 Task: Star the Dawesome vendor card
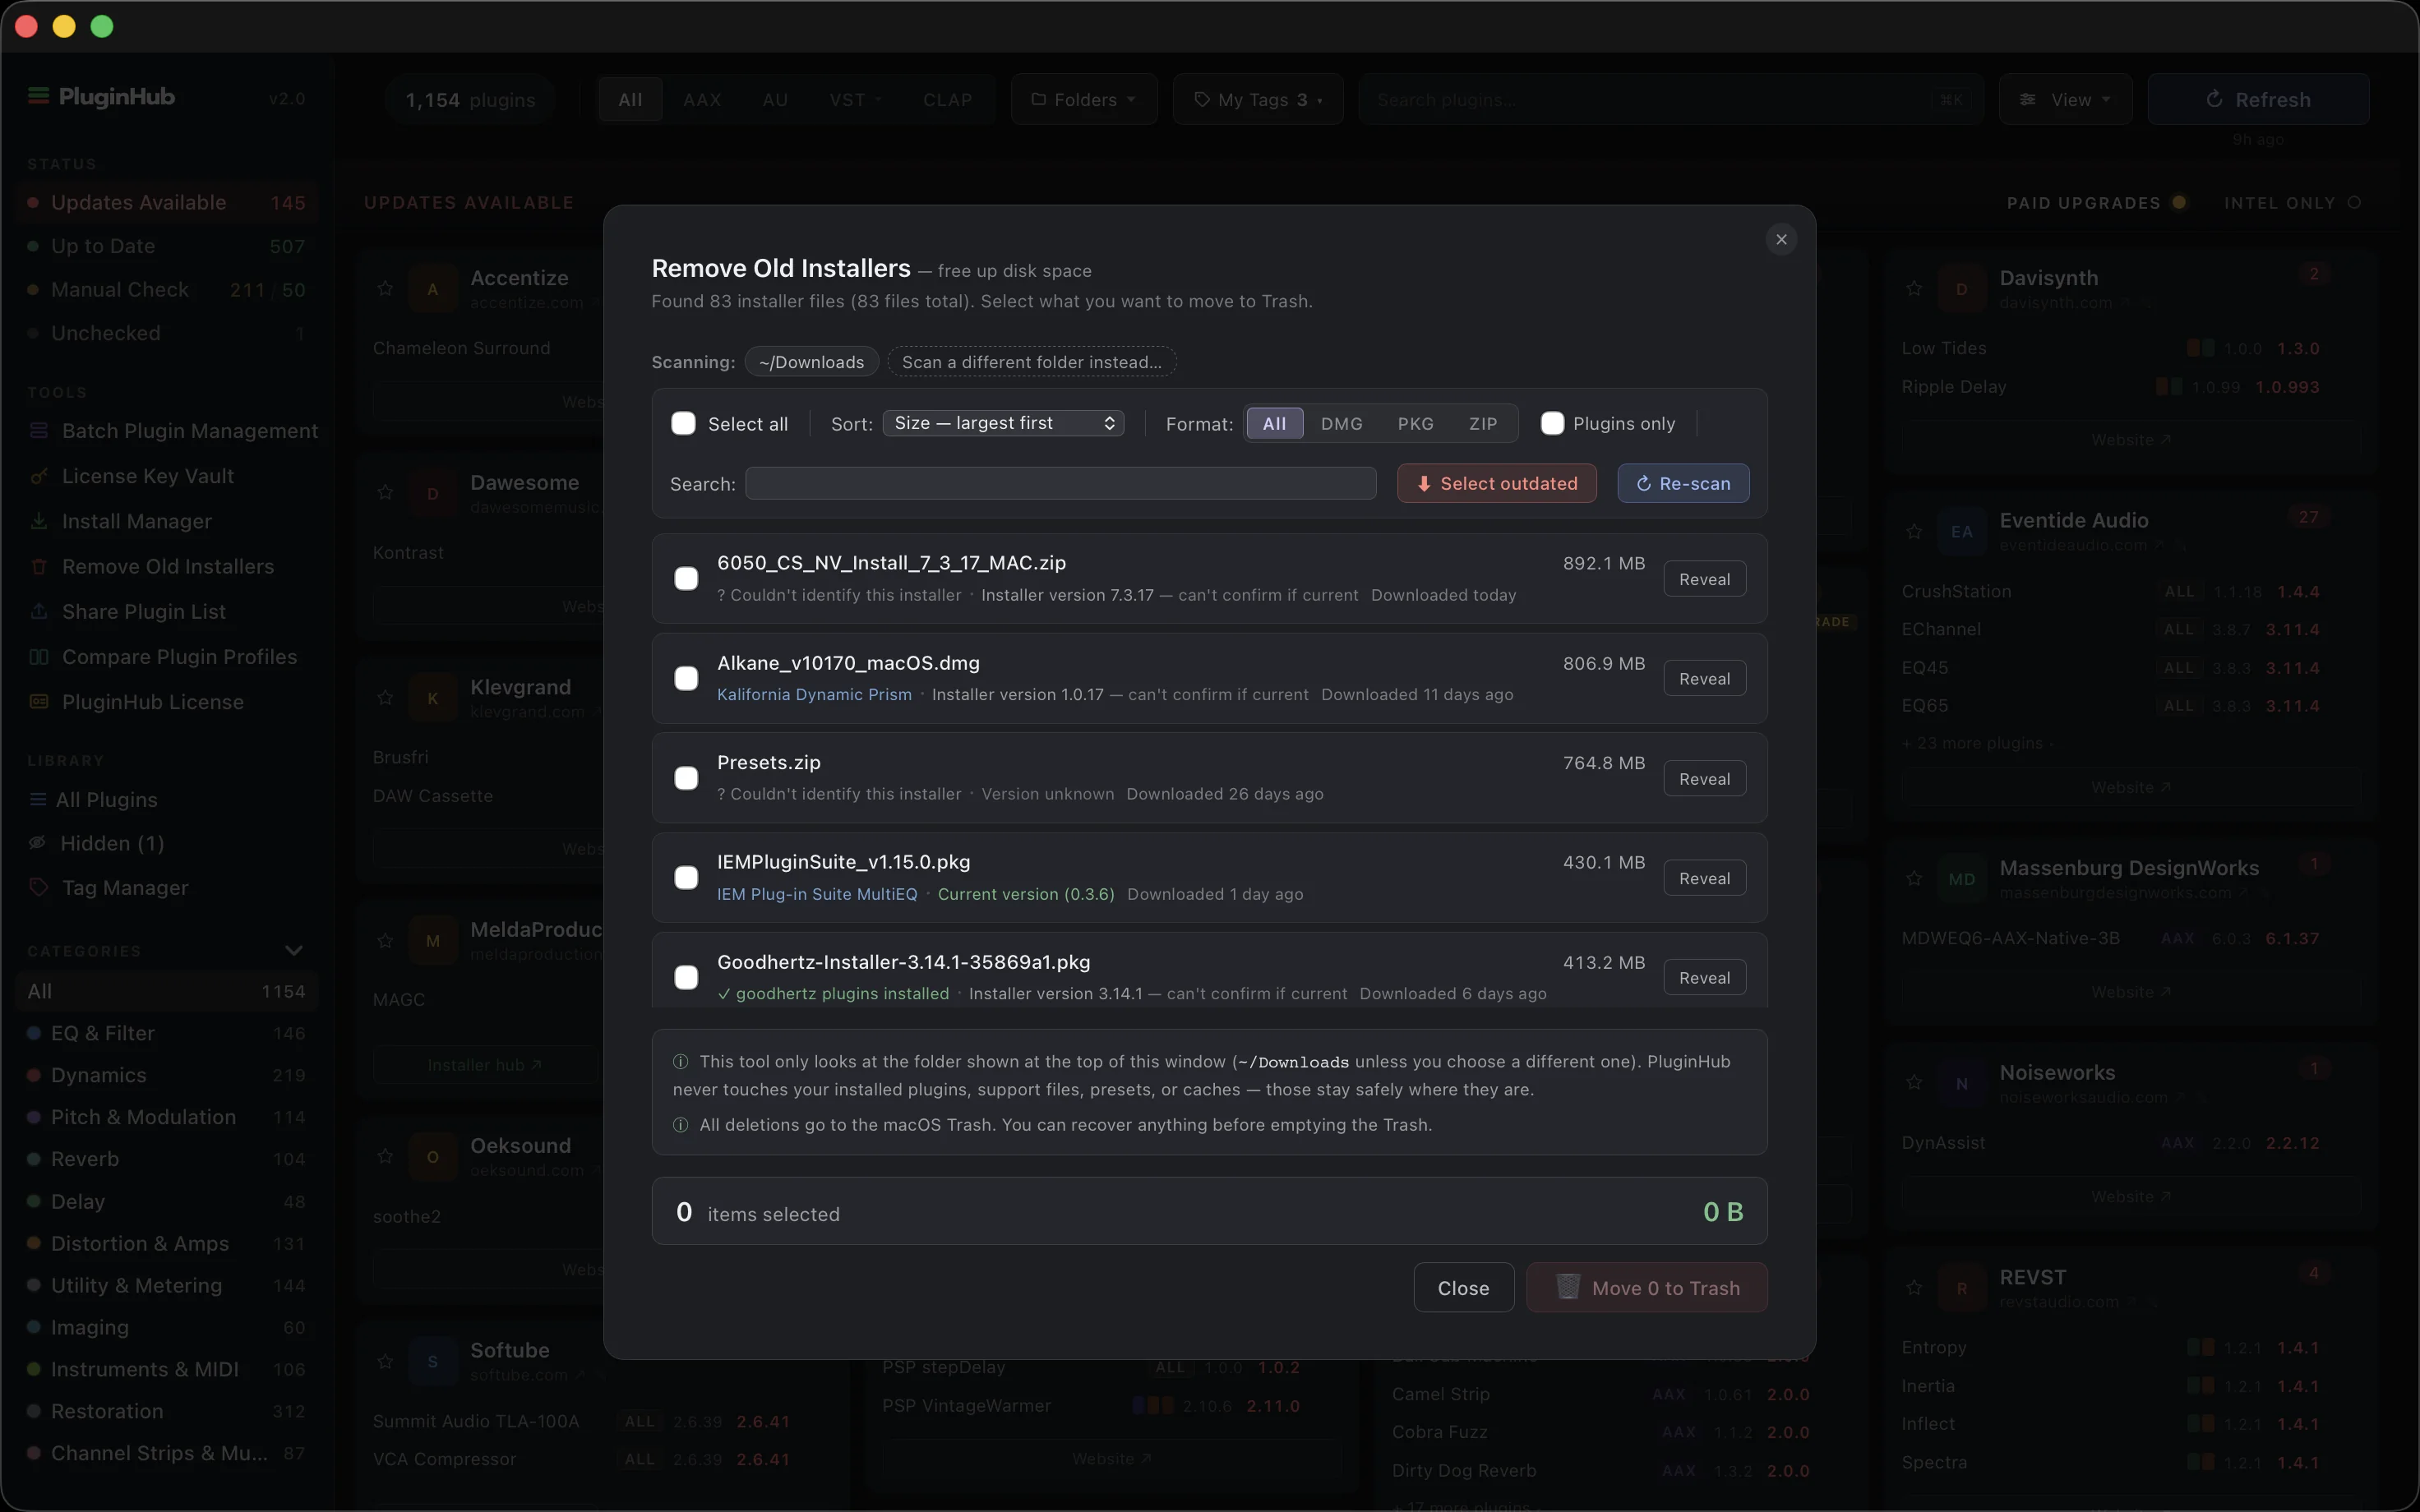[385, 493]
